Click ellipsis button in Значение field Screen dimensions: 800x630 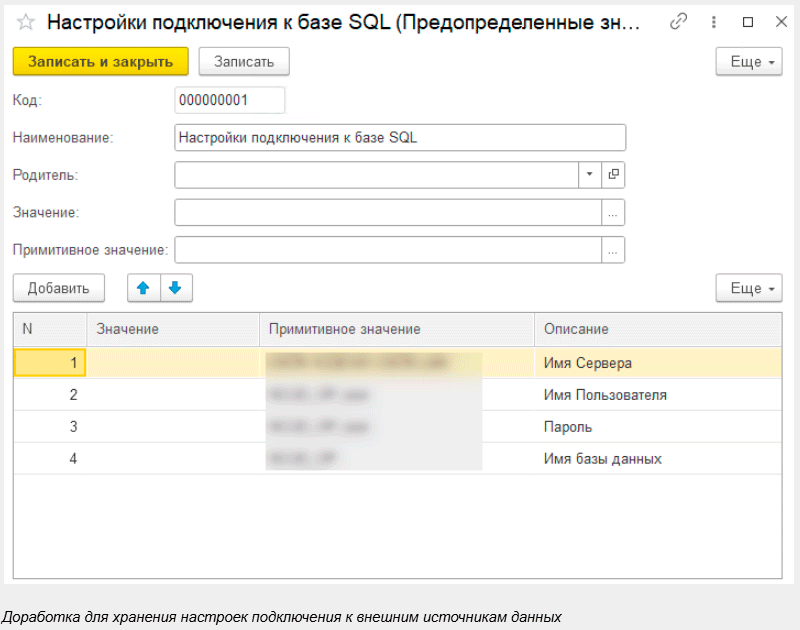tap(614, 212)
